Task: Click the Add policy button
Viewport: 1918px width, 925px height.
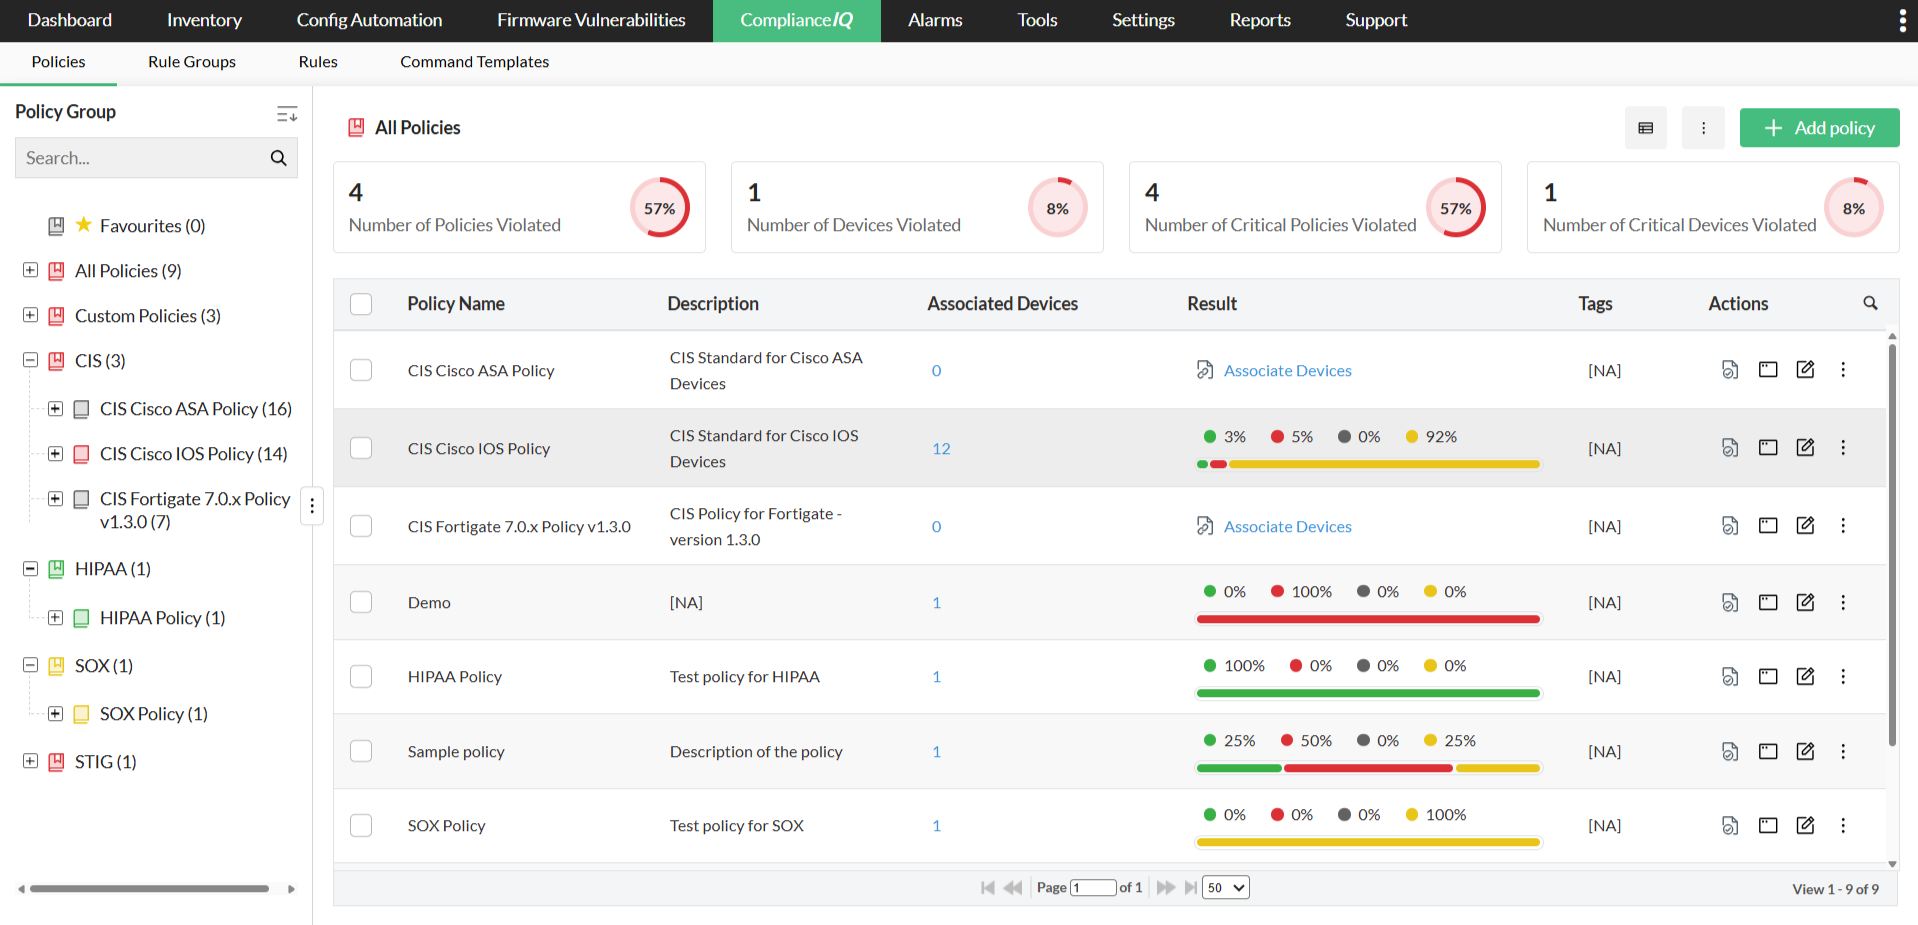Action: click(1818, 128)
